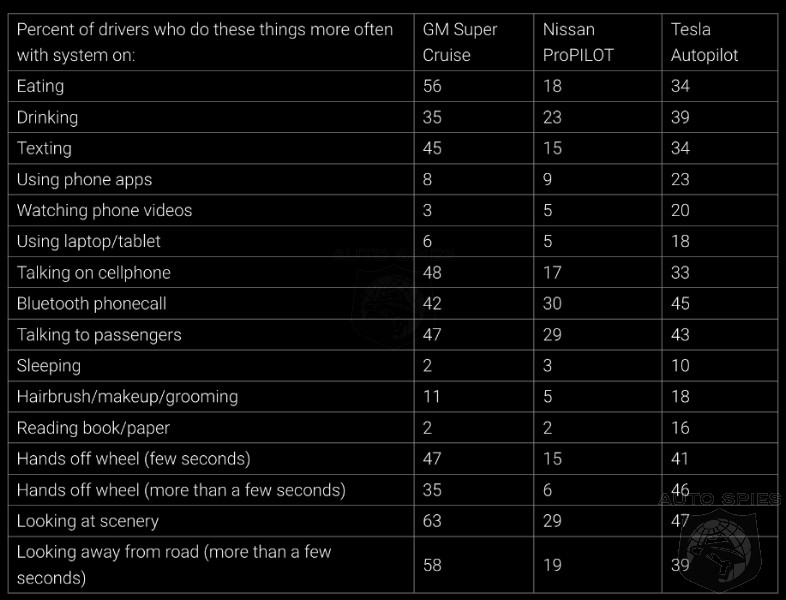The width and height of the screenshot is (786, 600).
Task: Select the GM Super Cruise column header
Action: point(460,42)
